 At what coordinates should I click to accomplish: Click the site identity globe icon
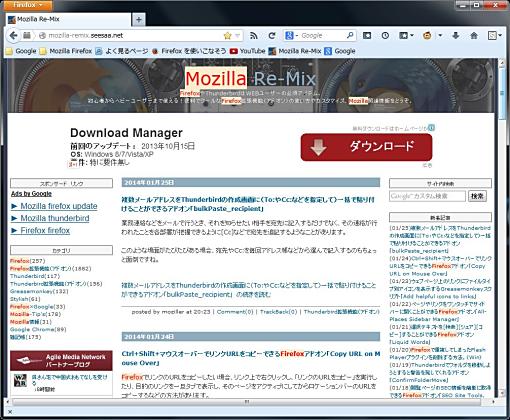click(x=42, y=36)
